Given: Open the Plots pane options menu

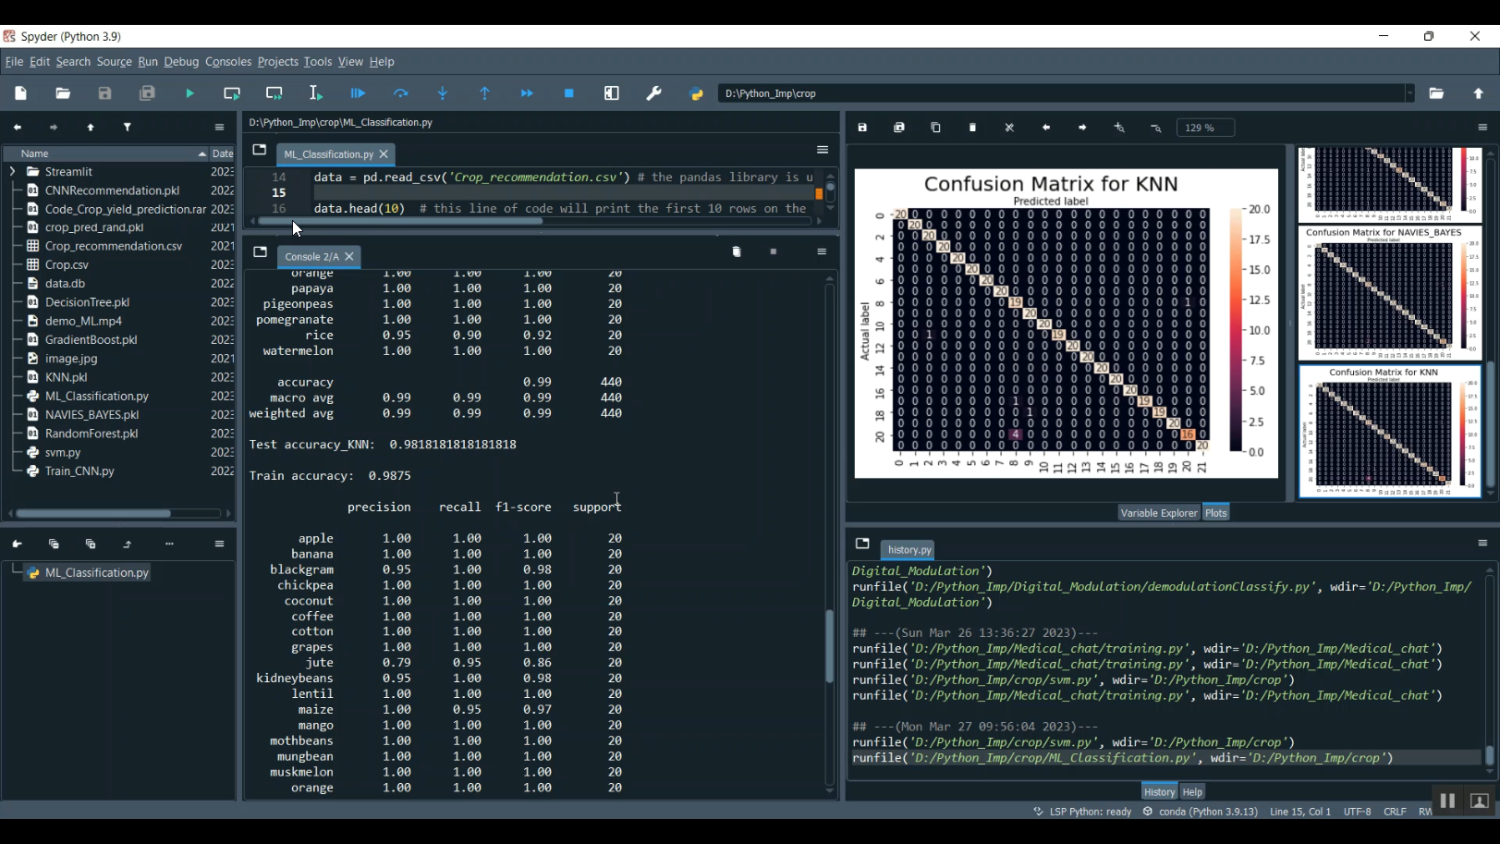Looking at the screenshot, I should pyautogui.click(x=1482, y=128).
